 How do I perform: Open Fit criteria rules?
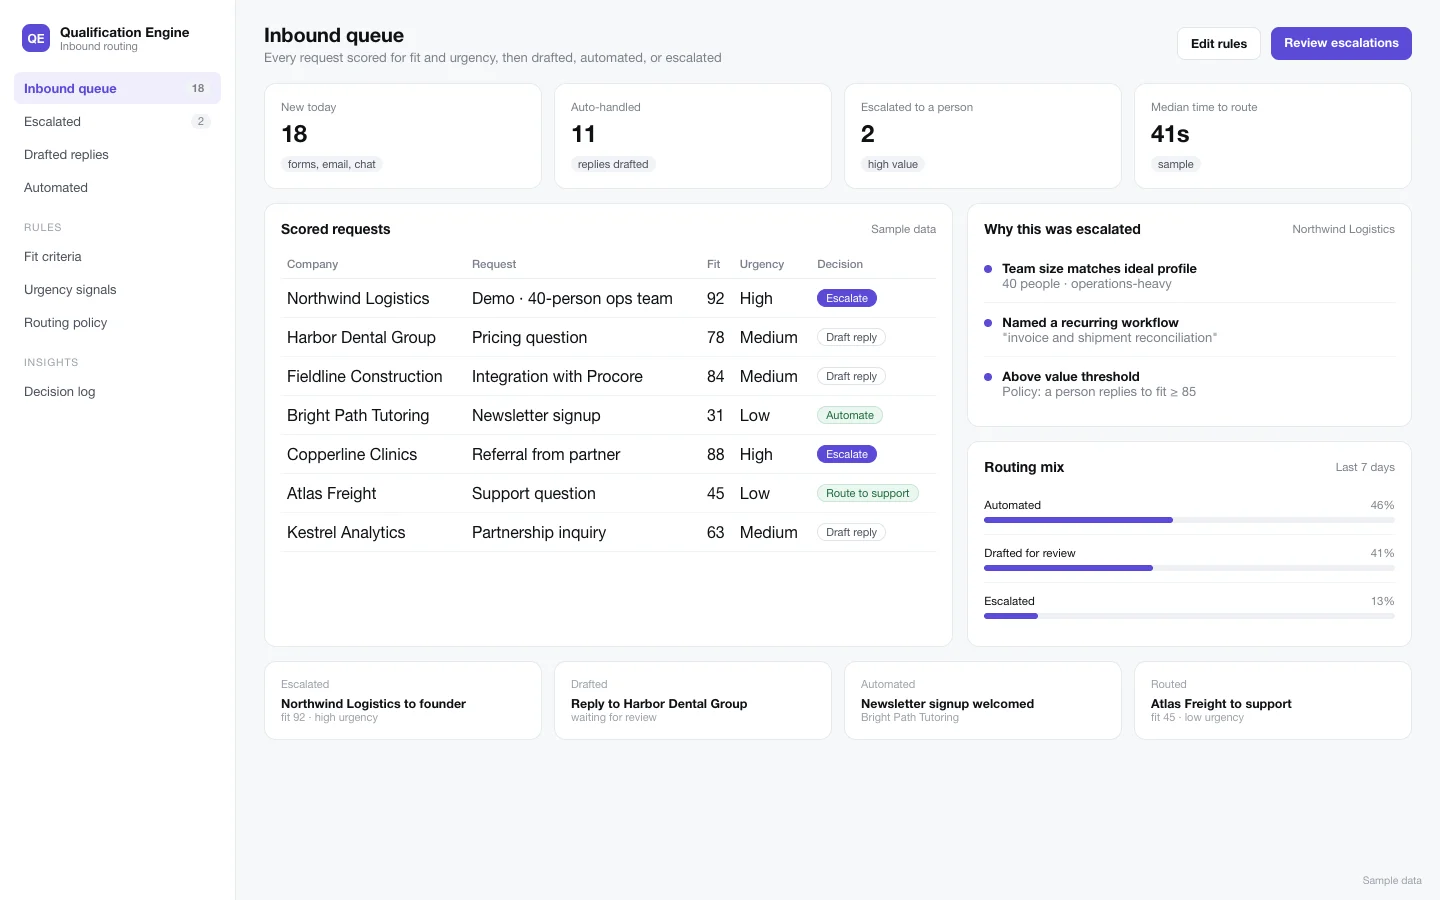117,256
